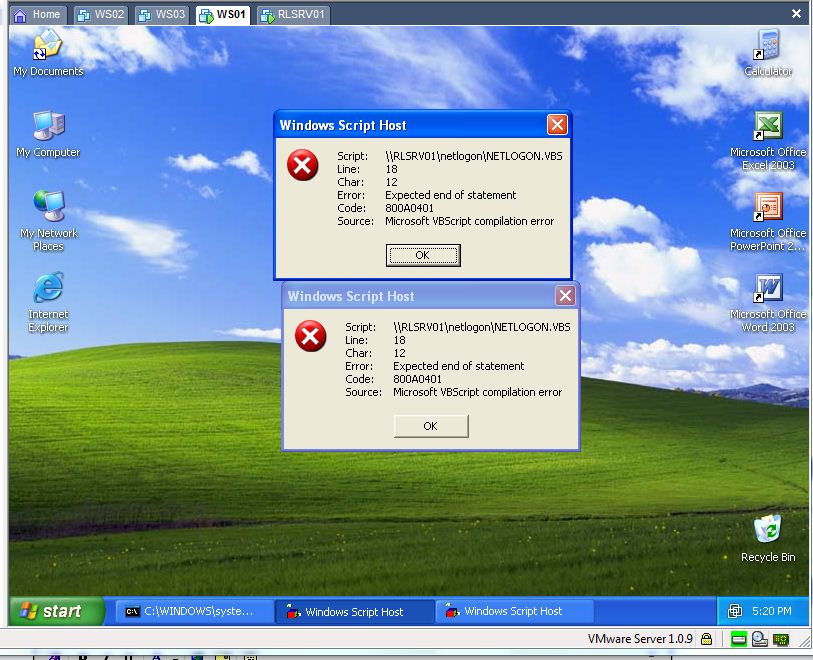Viewport: 813px width, 660px height.
Task: Open My Computer desktop icon
Action: pos(48,134)
